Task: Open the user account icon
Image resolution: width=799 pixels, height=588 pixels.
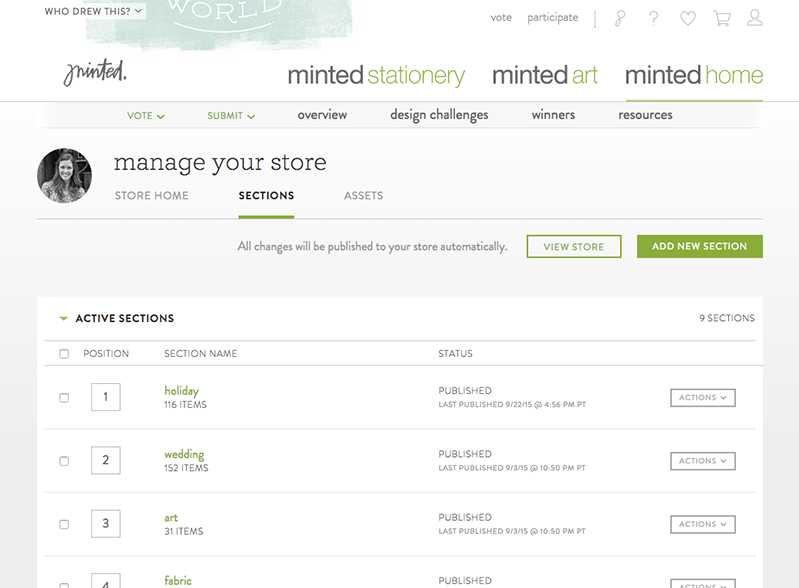Action: pyautogui.click(x=755, y=18)
